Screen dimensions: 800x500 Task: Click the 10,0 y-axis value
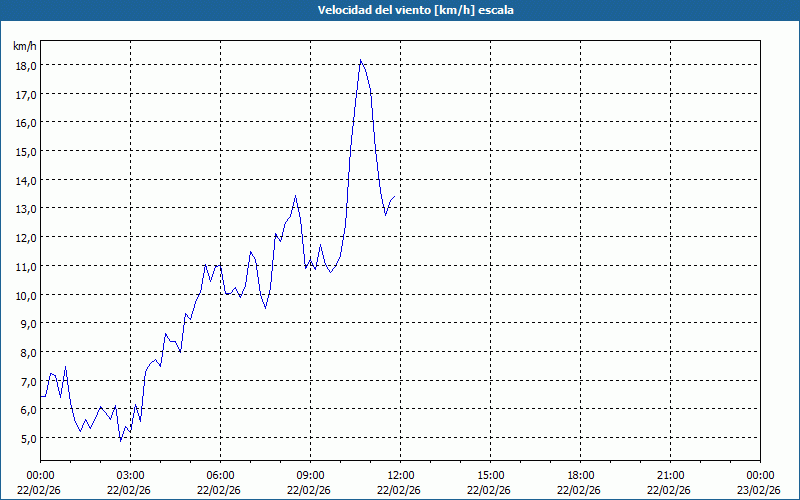coord(25,295)
